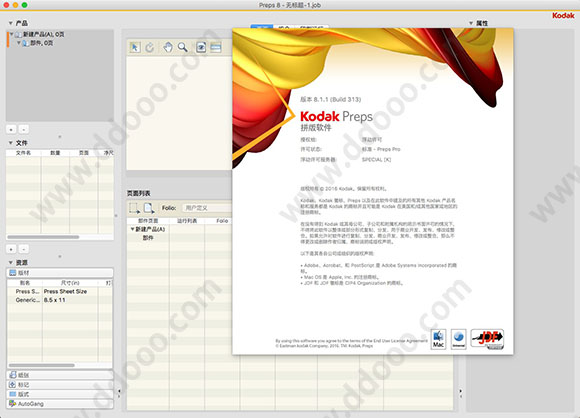
Task: Activate the hand pan tool
Action: click(168, 47)
